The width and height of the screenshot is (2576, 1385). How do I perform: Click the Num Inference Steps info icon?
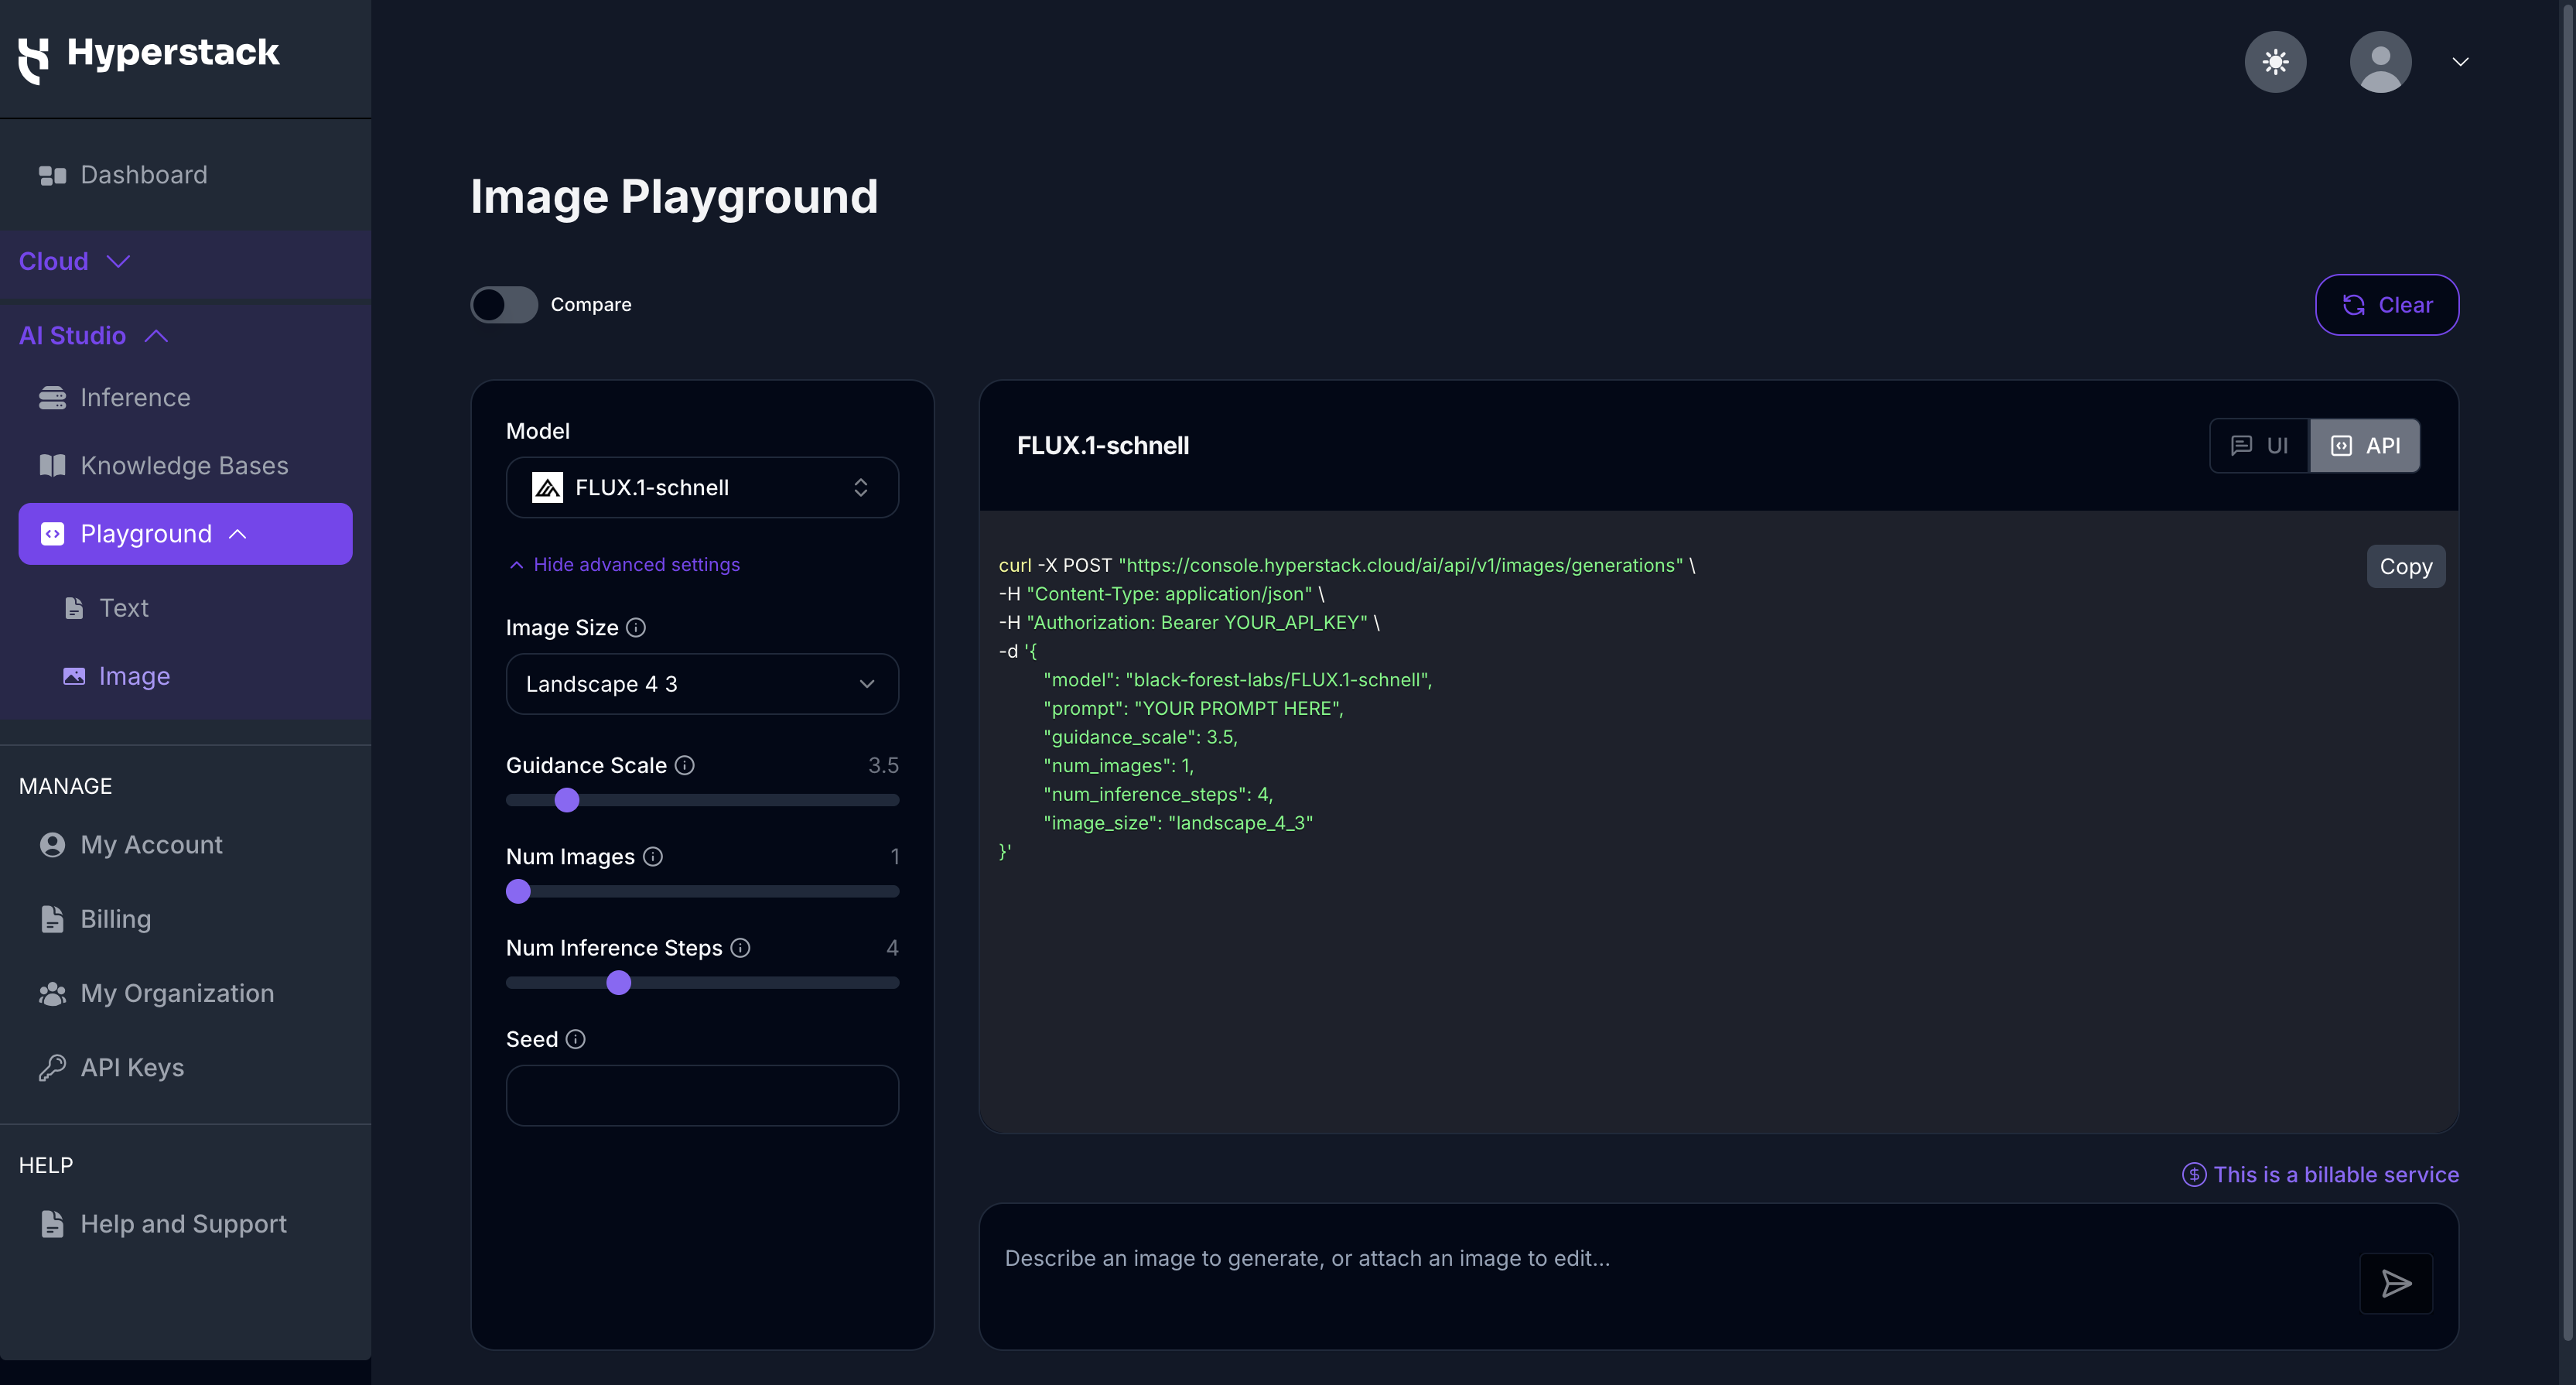[x=740, y=948]
